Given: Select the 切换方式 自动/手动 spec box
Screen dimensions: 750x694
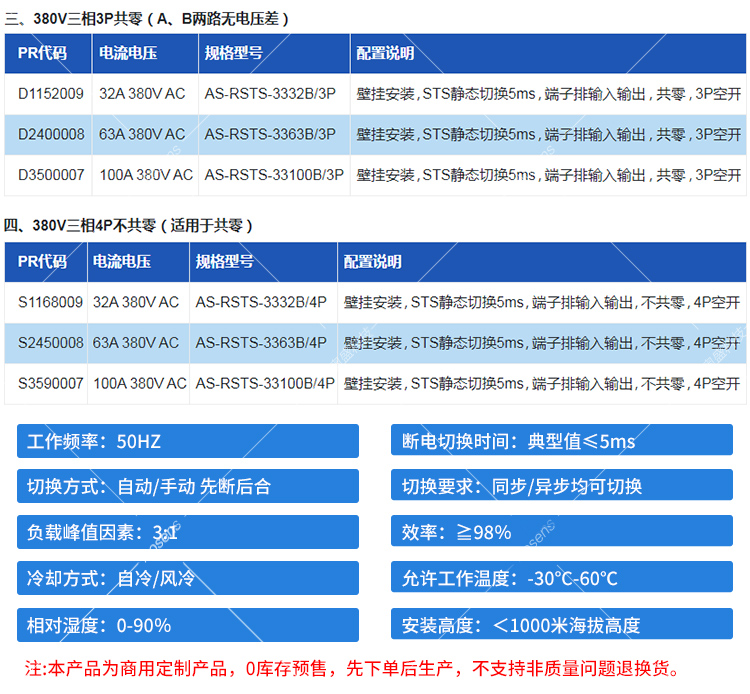Looking at the screenshot, I should [188, 487].
